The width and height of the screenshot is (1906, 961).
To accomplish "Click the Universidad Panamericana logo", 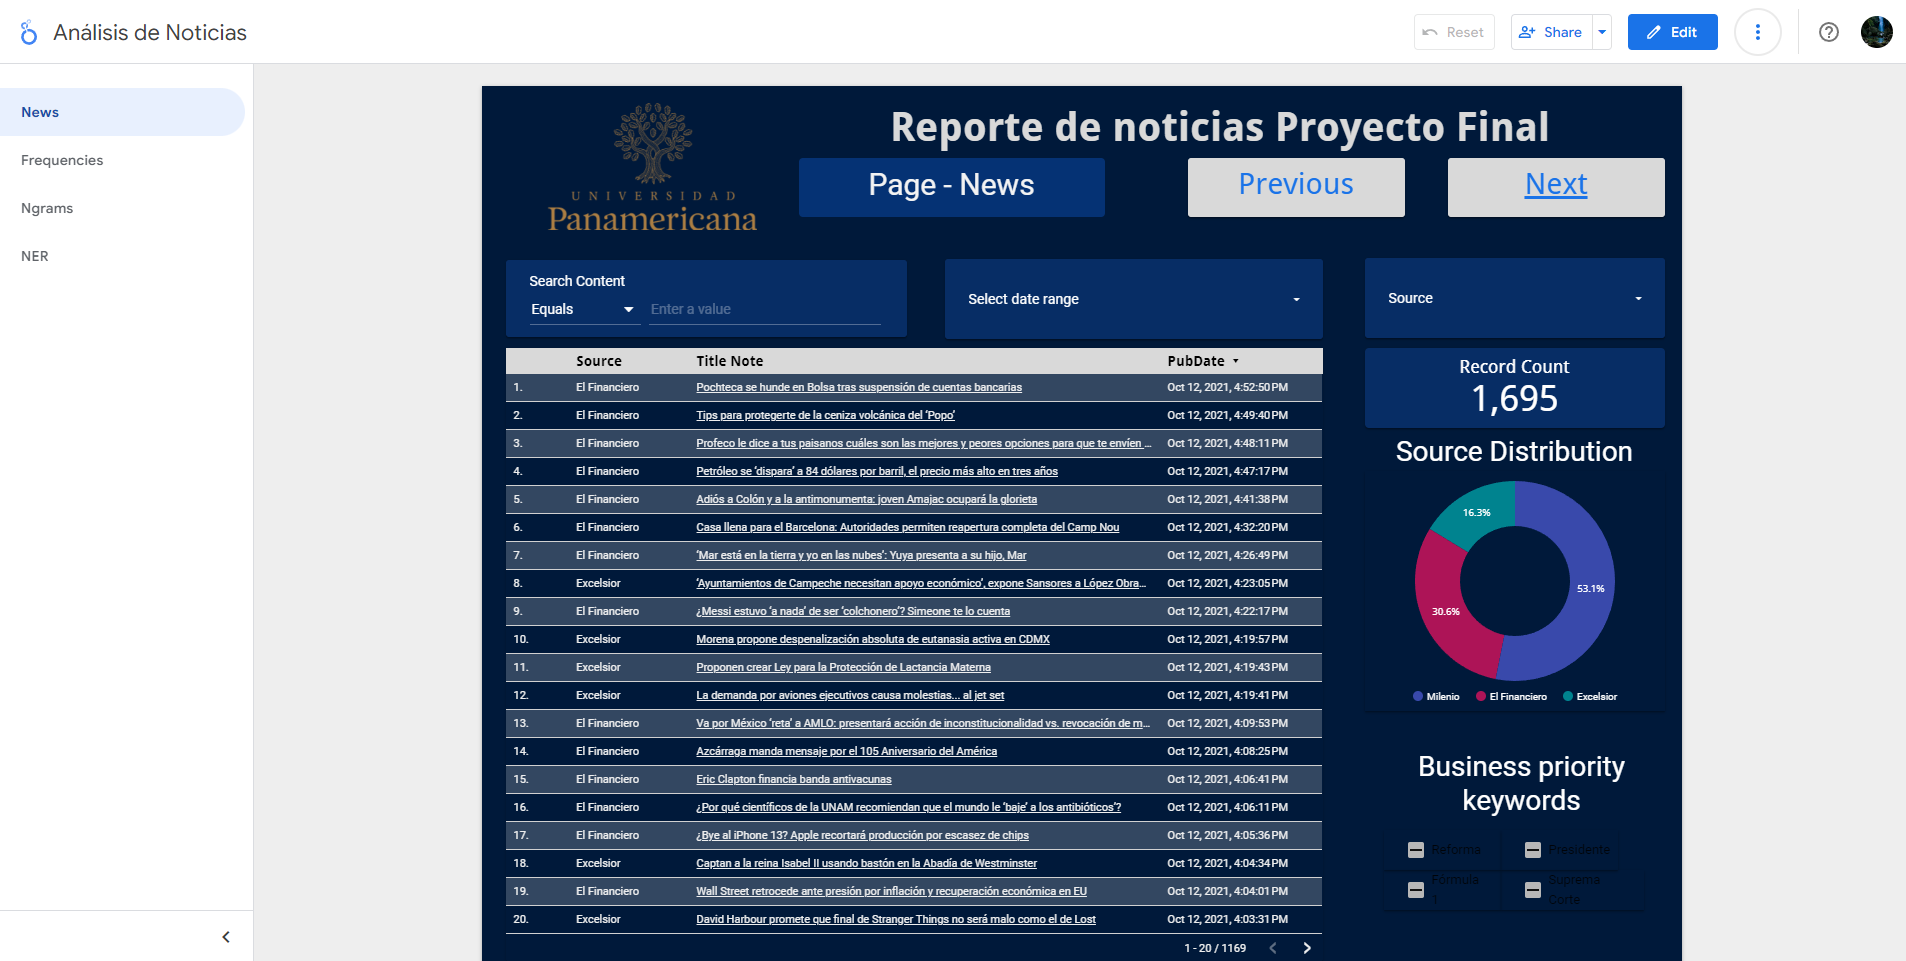I will coord(652,167).
